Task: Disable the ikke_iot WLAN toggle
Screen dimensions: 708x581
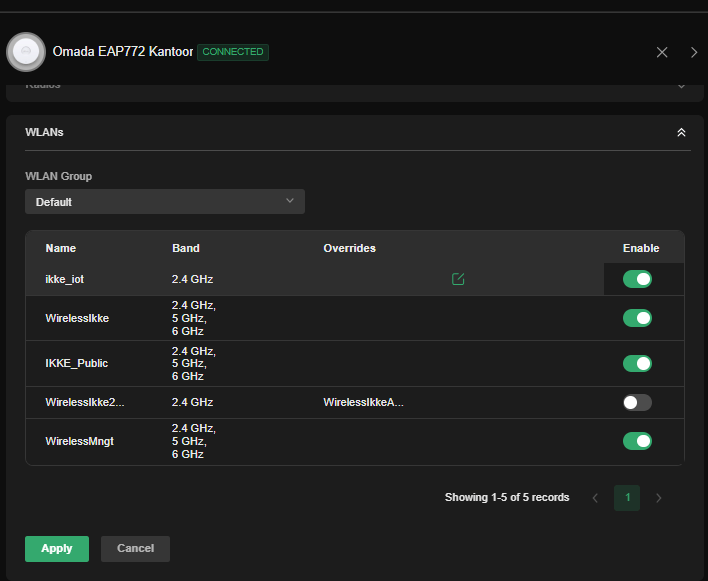Action: [x=637, y=279]
